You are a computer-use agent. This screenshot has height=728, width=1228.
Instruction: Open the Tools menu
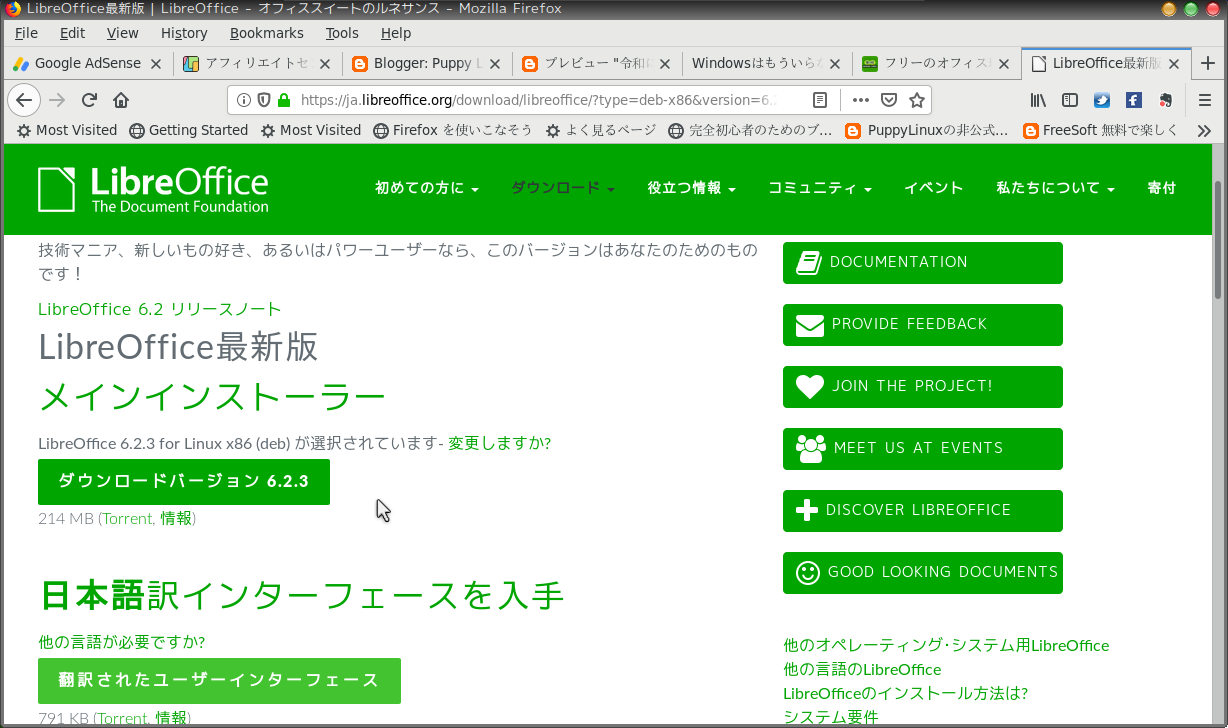point(342,33)
